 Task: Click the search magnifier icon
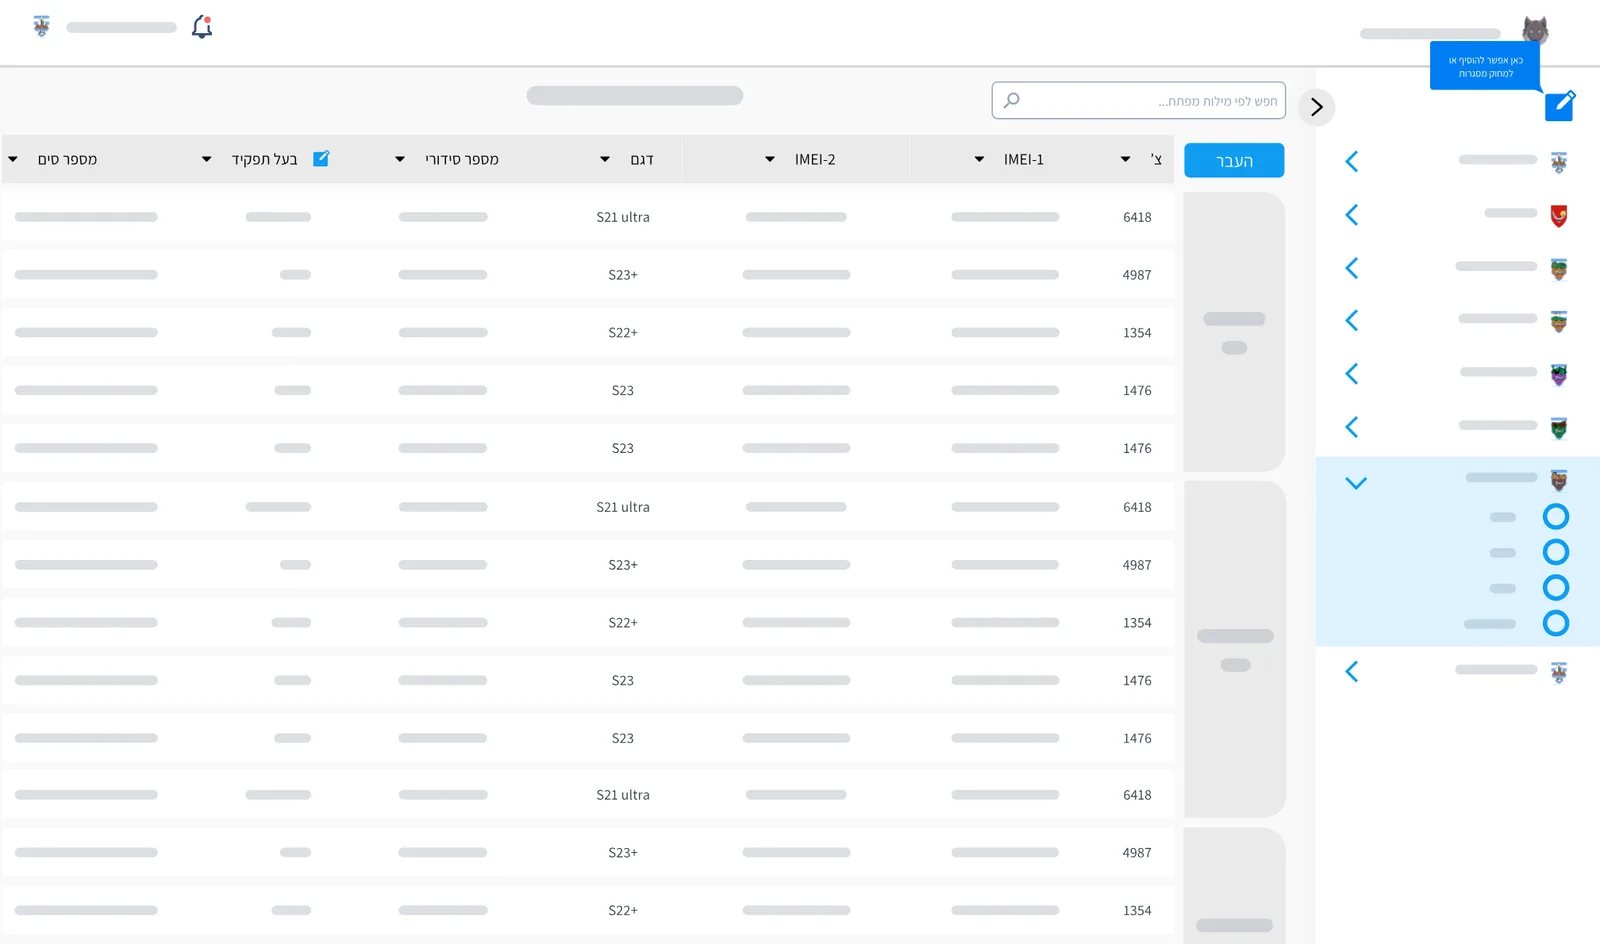click(x=1012, y=100)
